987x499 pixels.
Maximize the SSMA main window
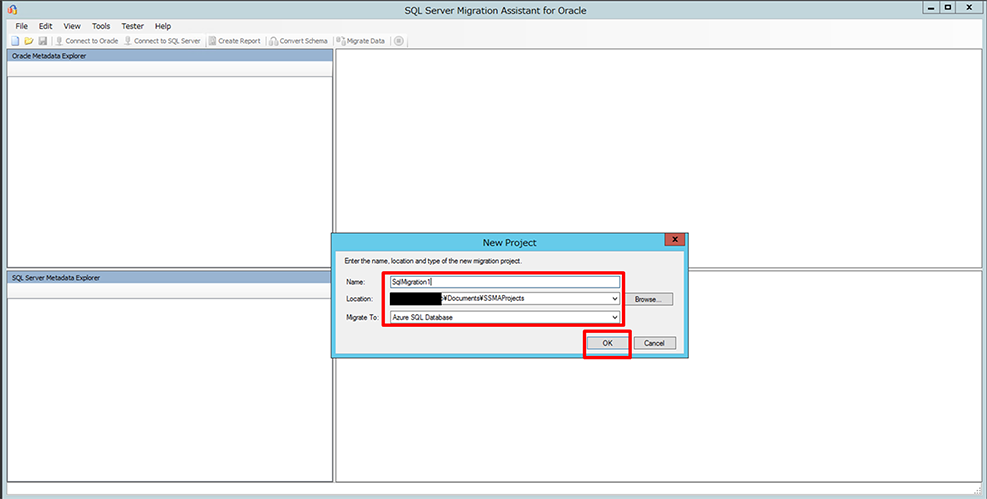948,7
